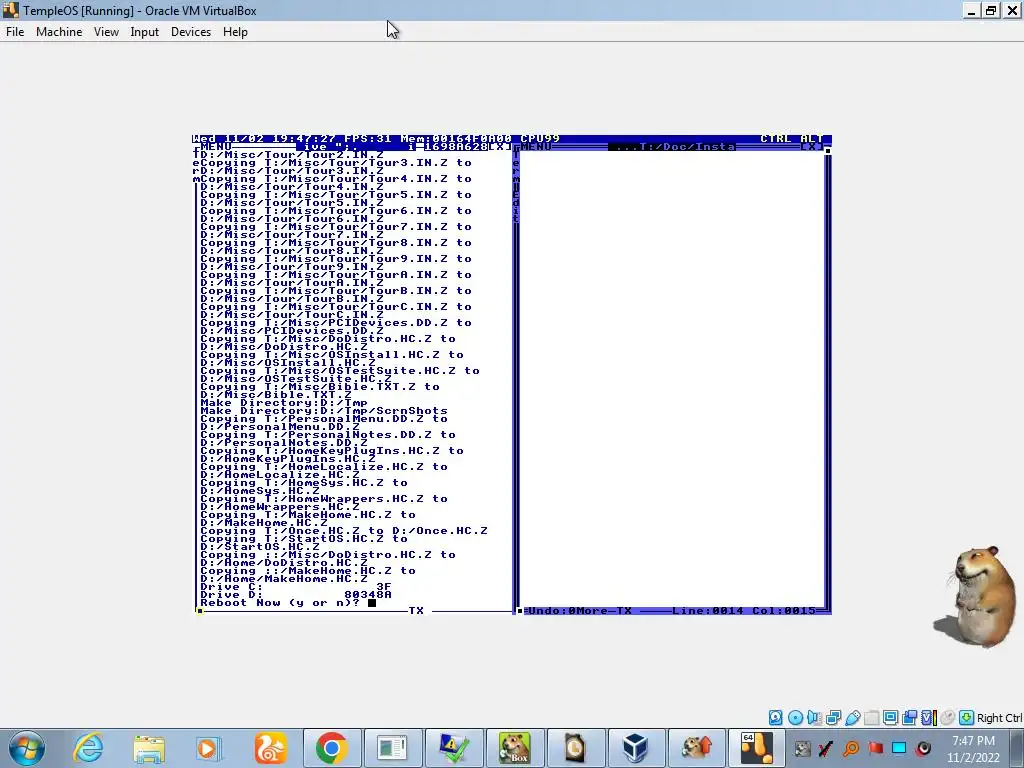Open the Windows Start menu
1024x768 pixels.
tap(27, 748)
